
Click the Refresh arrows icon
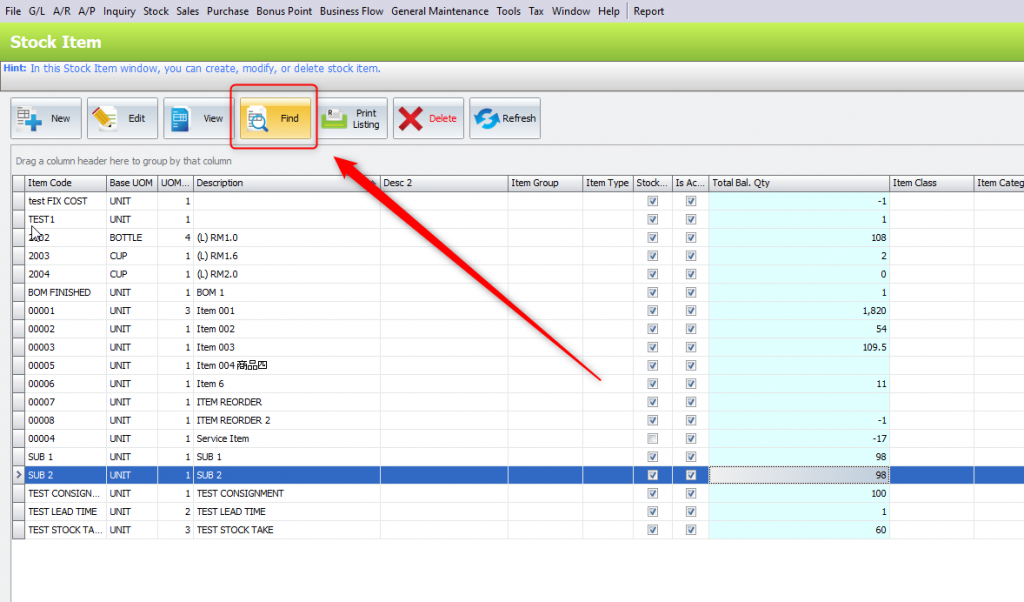485,119
